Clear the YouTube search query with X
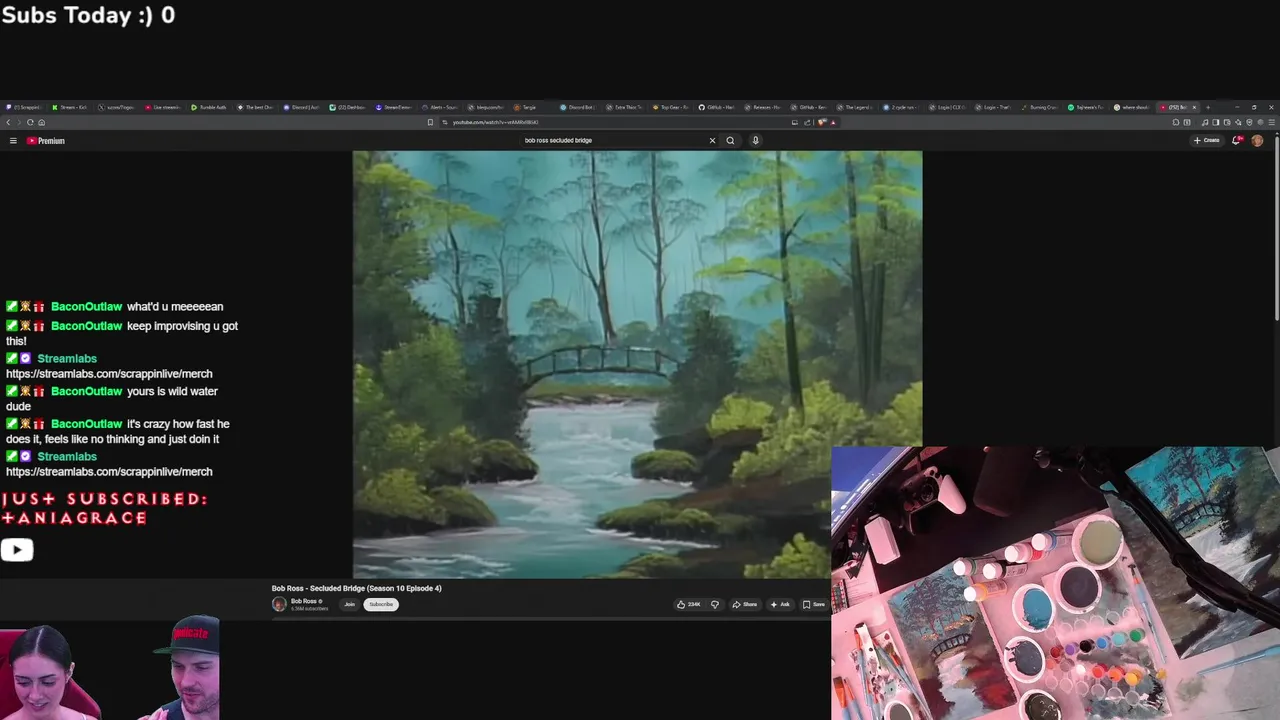Image resolution: width=1280 pixels, height=720 pixels. pos(712,141)
